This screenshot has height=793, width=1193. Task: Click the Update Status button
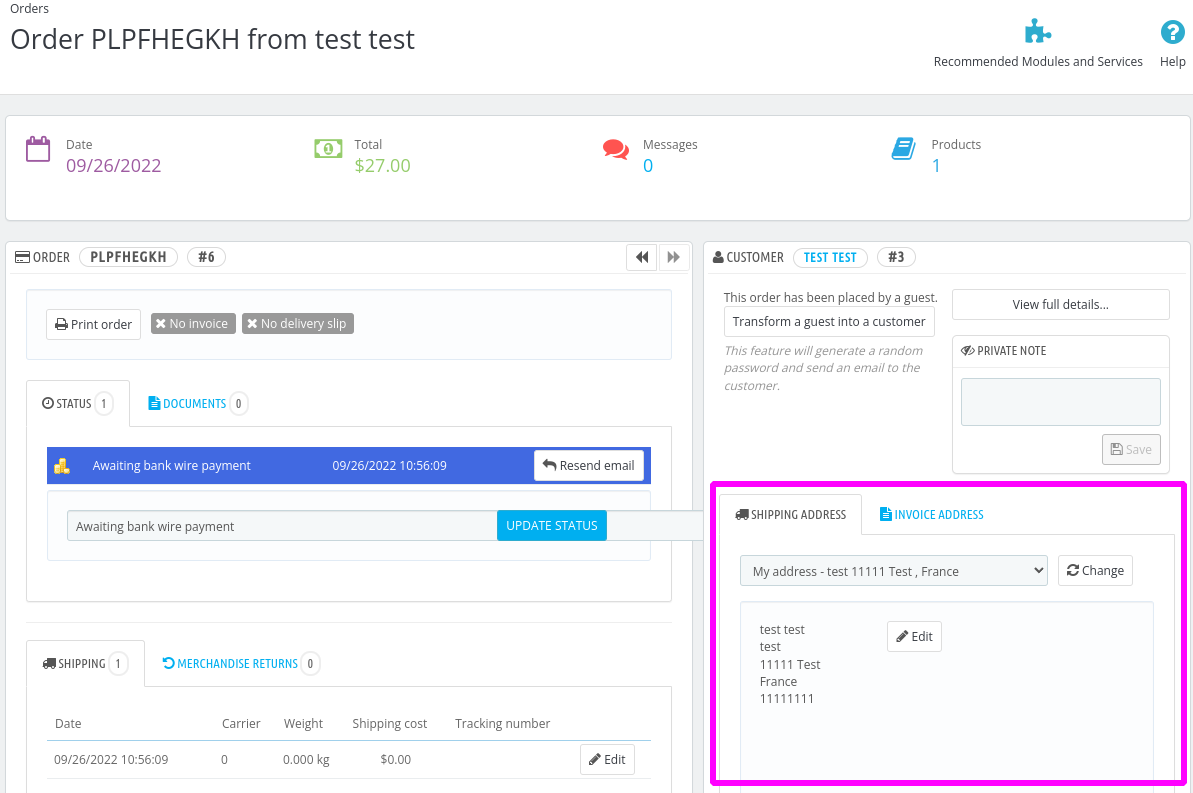[552, 526]
